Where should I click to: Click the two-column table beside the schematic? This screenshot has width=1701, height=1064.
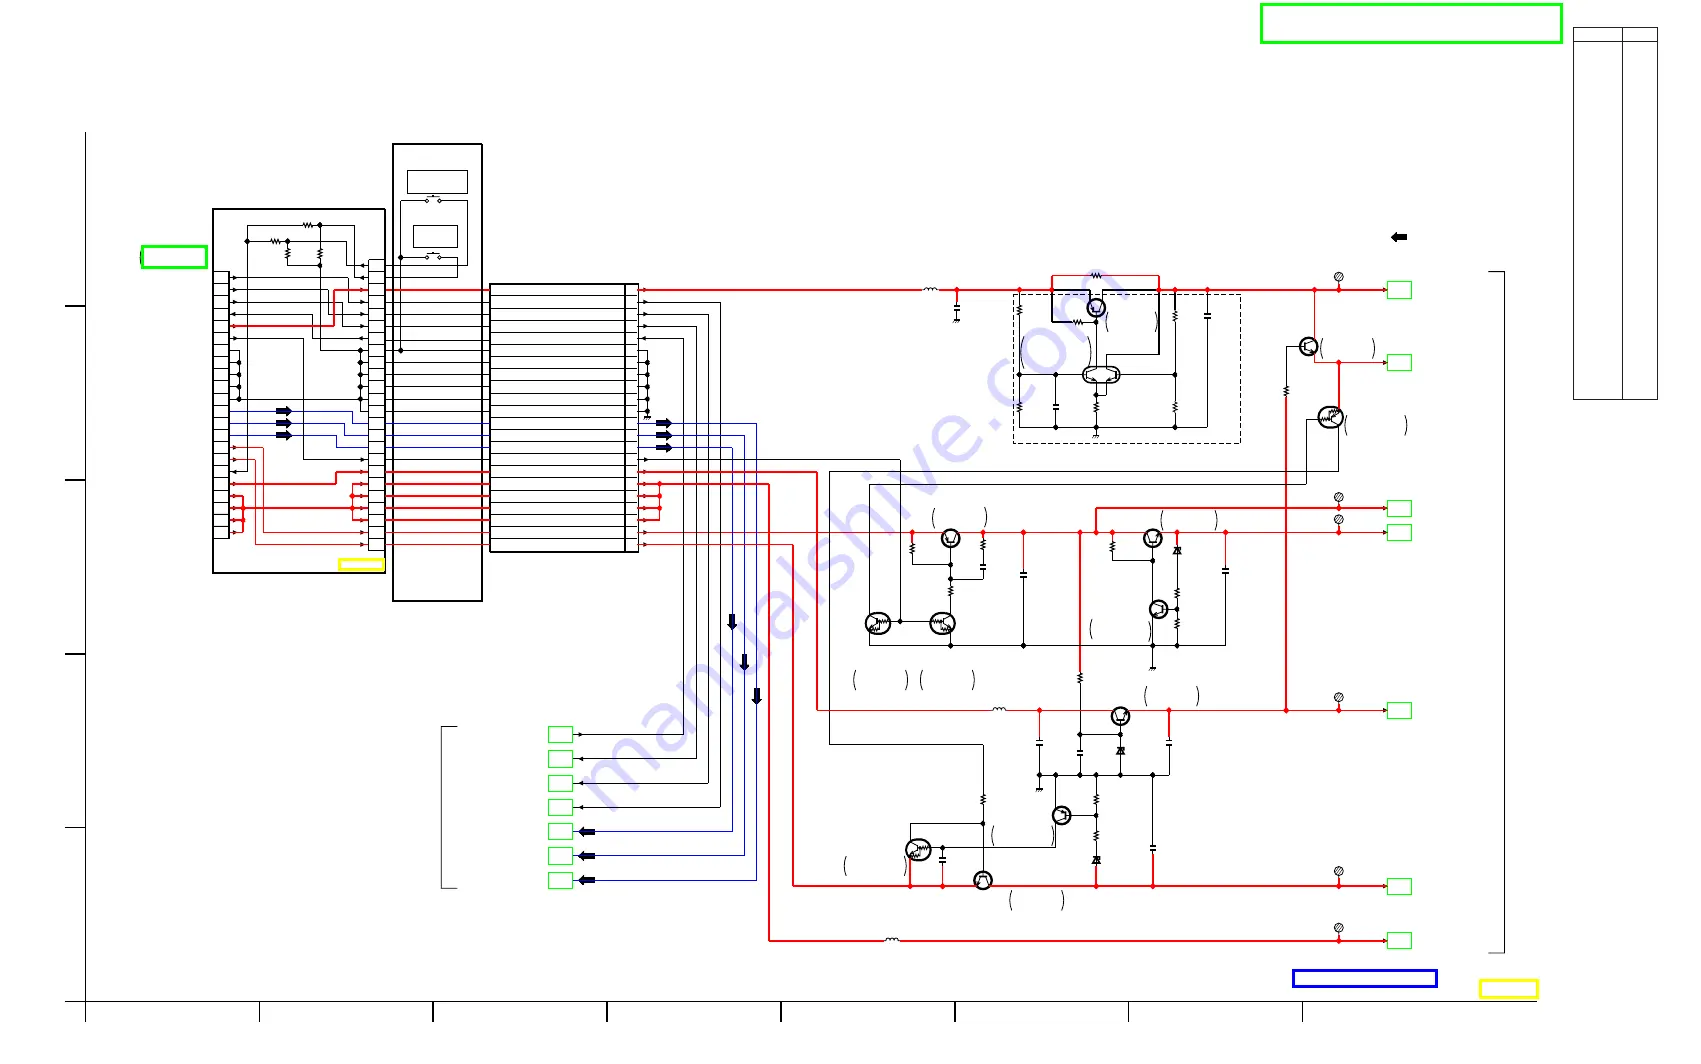1615,213
